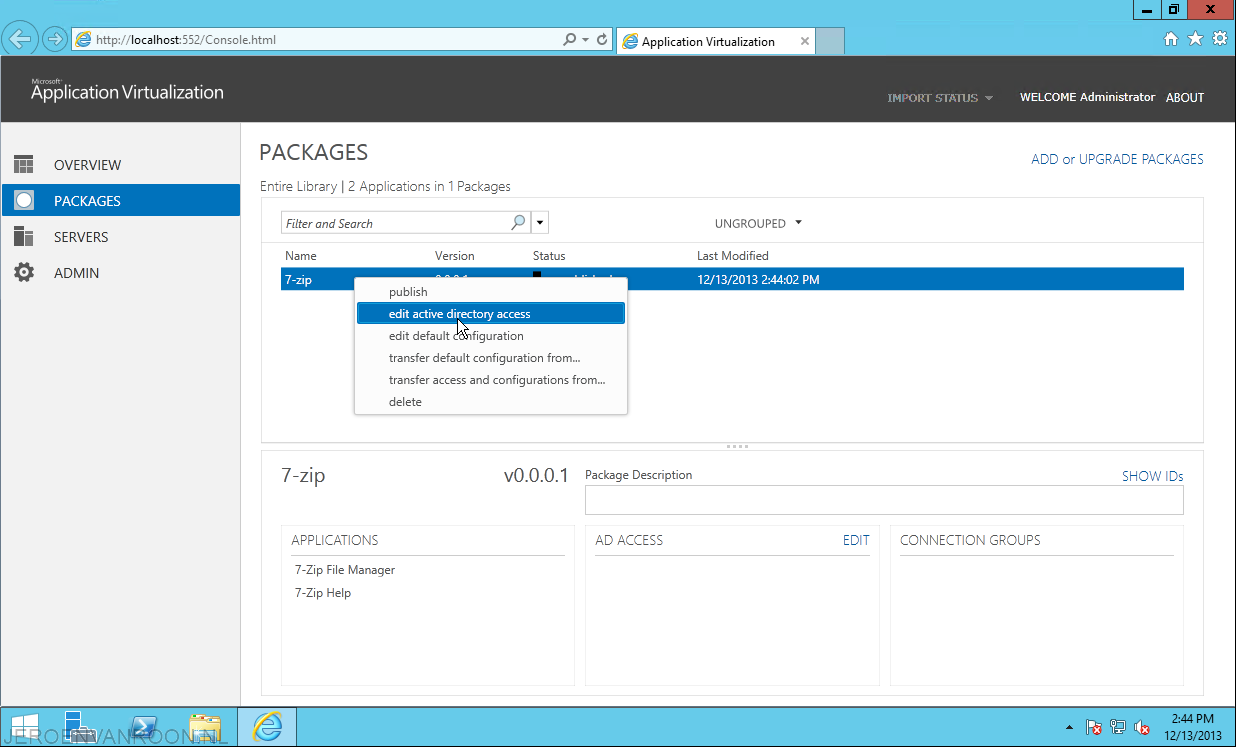
Task: Open the Windows Start button
Action: (x=24, y=727)
